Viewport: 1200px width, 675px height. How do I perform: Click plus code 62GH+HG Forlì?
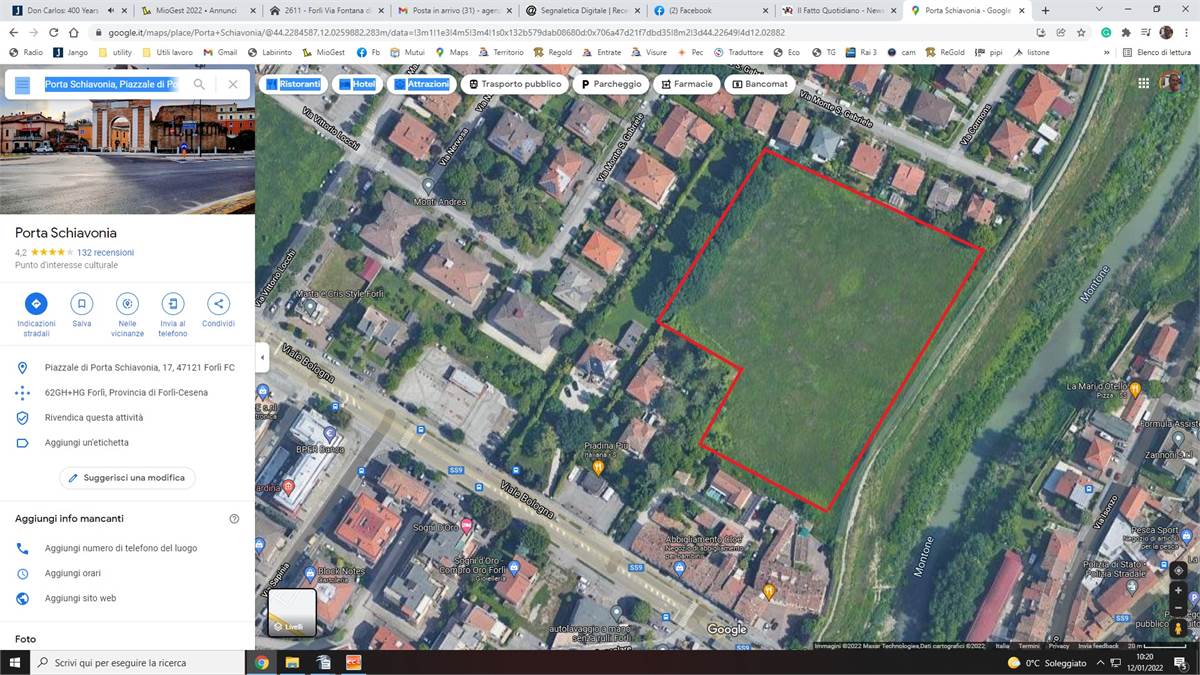tap(127, 393)
